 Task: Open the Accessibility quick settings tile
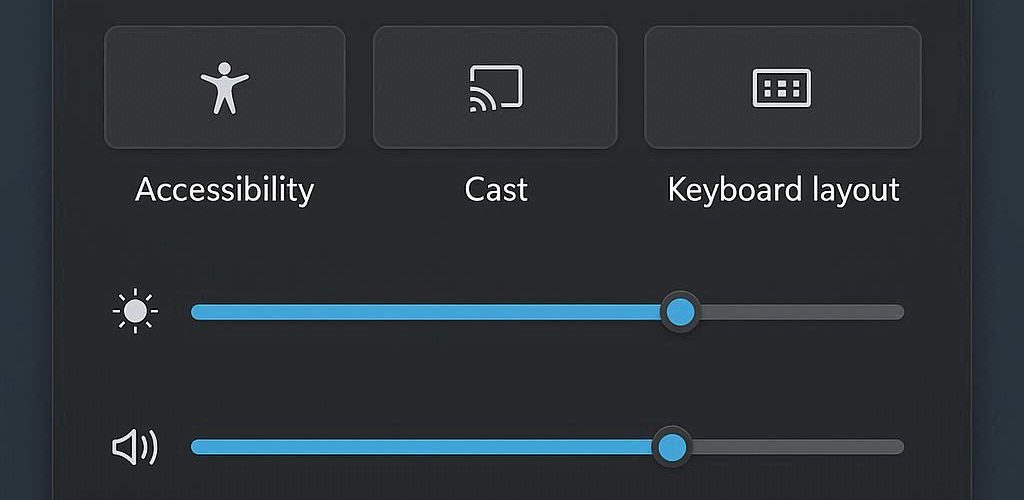pyautogui.click(x=225, y=87)
